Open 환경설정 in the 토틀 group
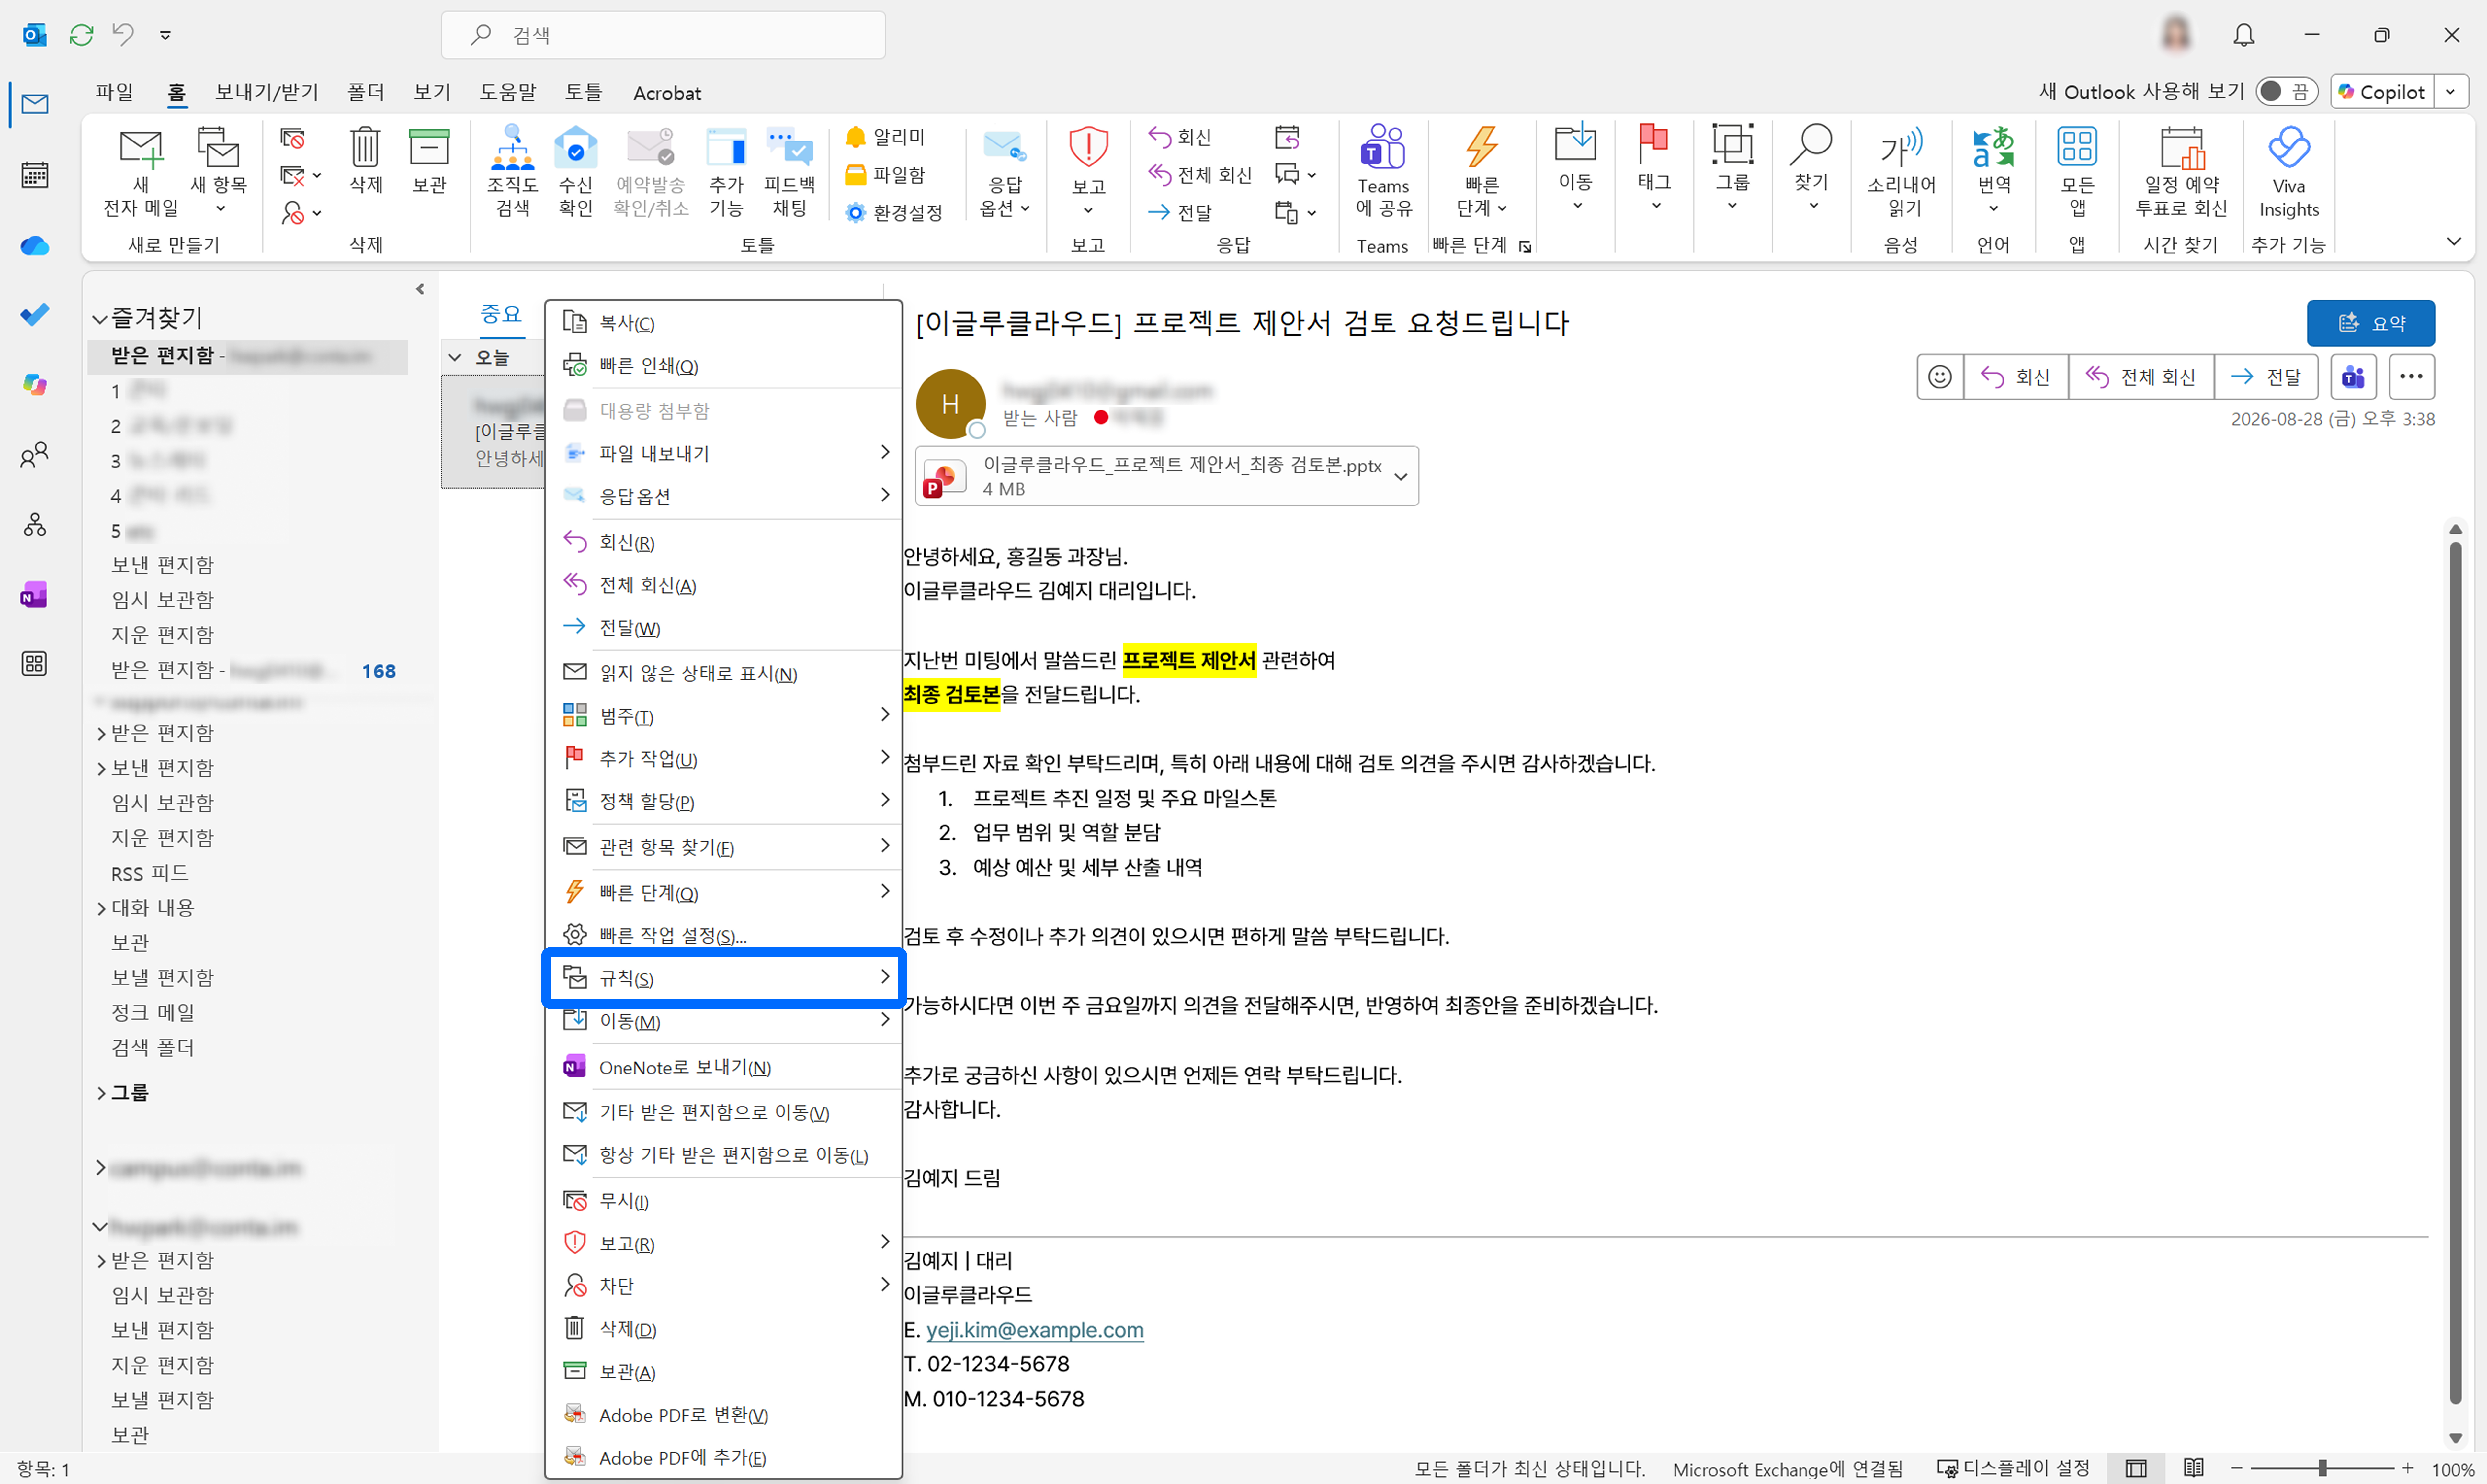2487x1484 pixels. (x=894, y=213)
